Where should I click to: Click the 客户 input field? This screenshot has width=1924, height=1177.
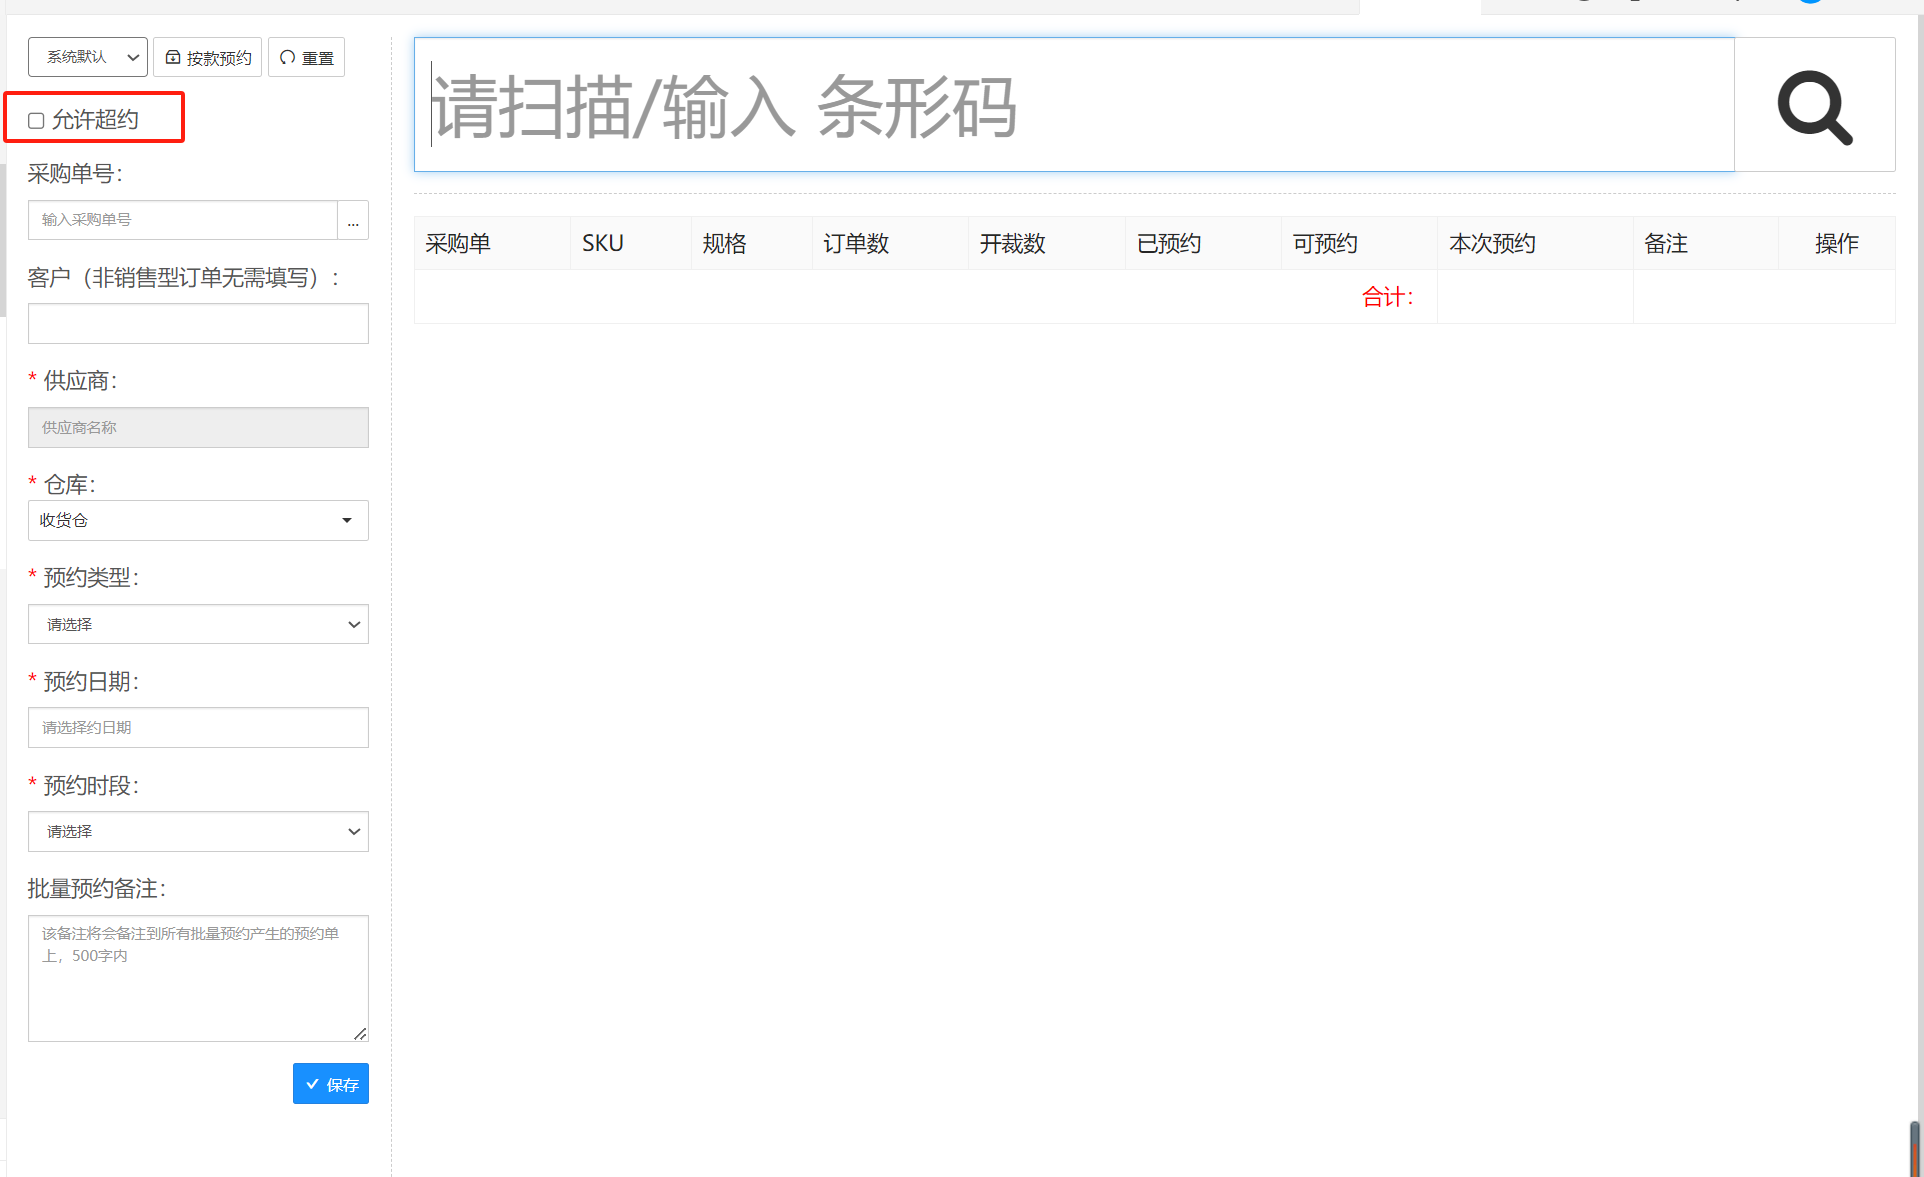point(198,324)
